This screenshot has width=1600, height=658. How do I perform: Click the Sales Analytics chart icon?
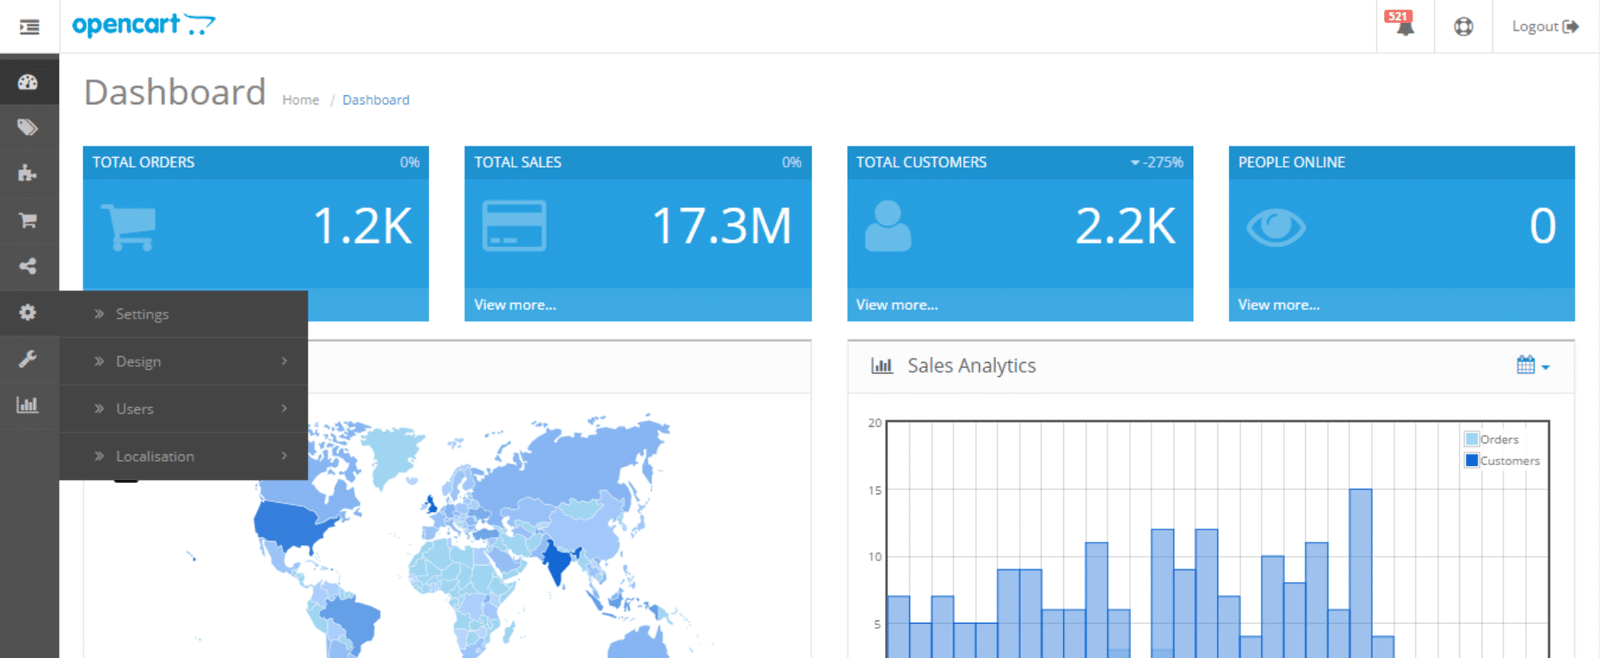tap(882, 366)
